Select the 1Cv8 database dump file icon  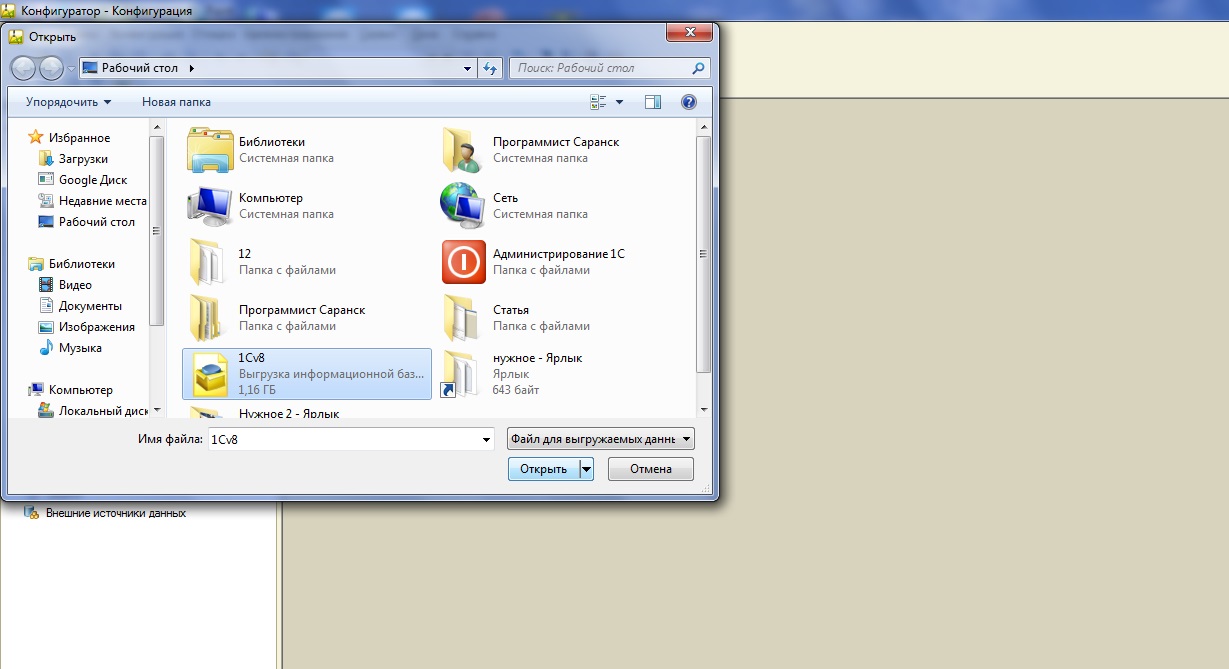(210, 374)
